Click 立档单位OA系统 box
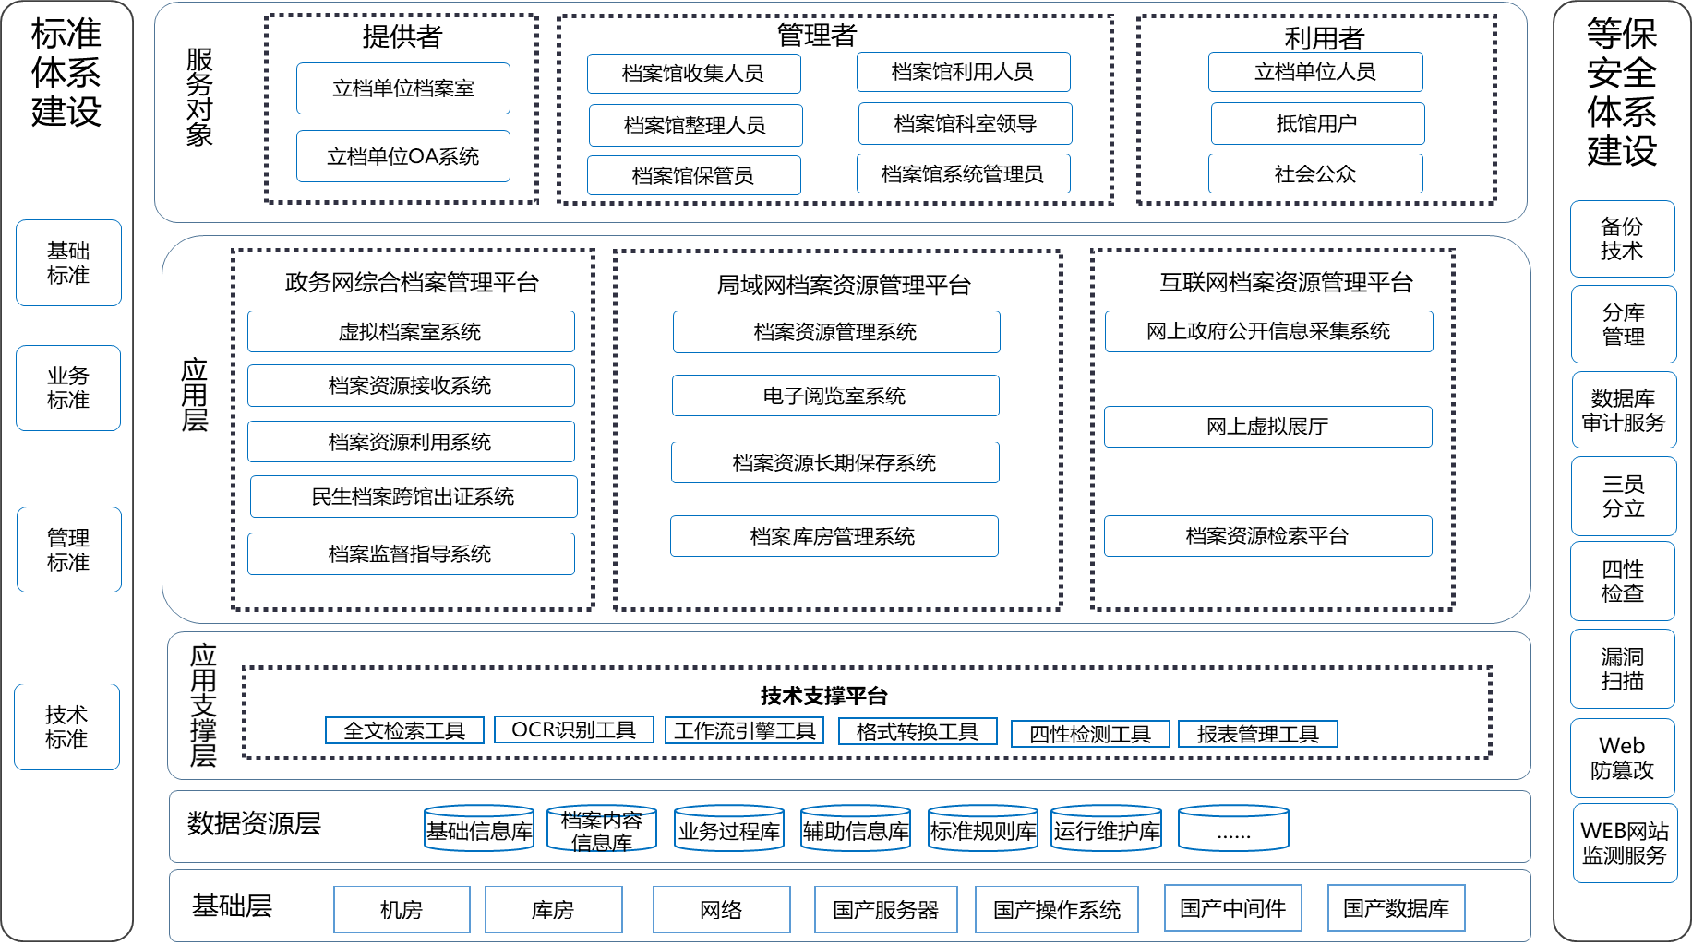Image resolution: width=1692 pixels, height=942 pixels. point(404,156)
